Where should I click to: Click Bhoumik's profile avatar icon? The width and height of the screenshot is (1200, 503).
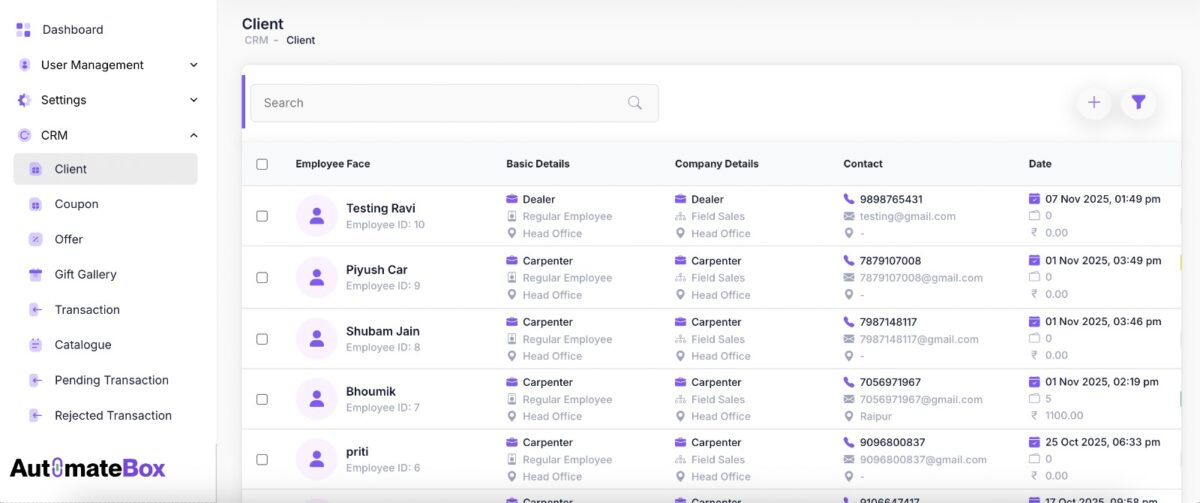(317, 399)
